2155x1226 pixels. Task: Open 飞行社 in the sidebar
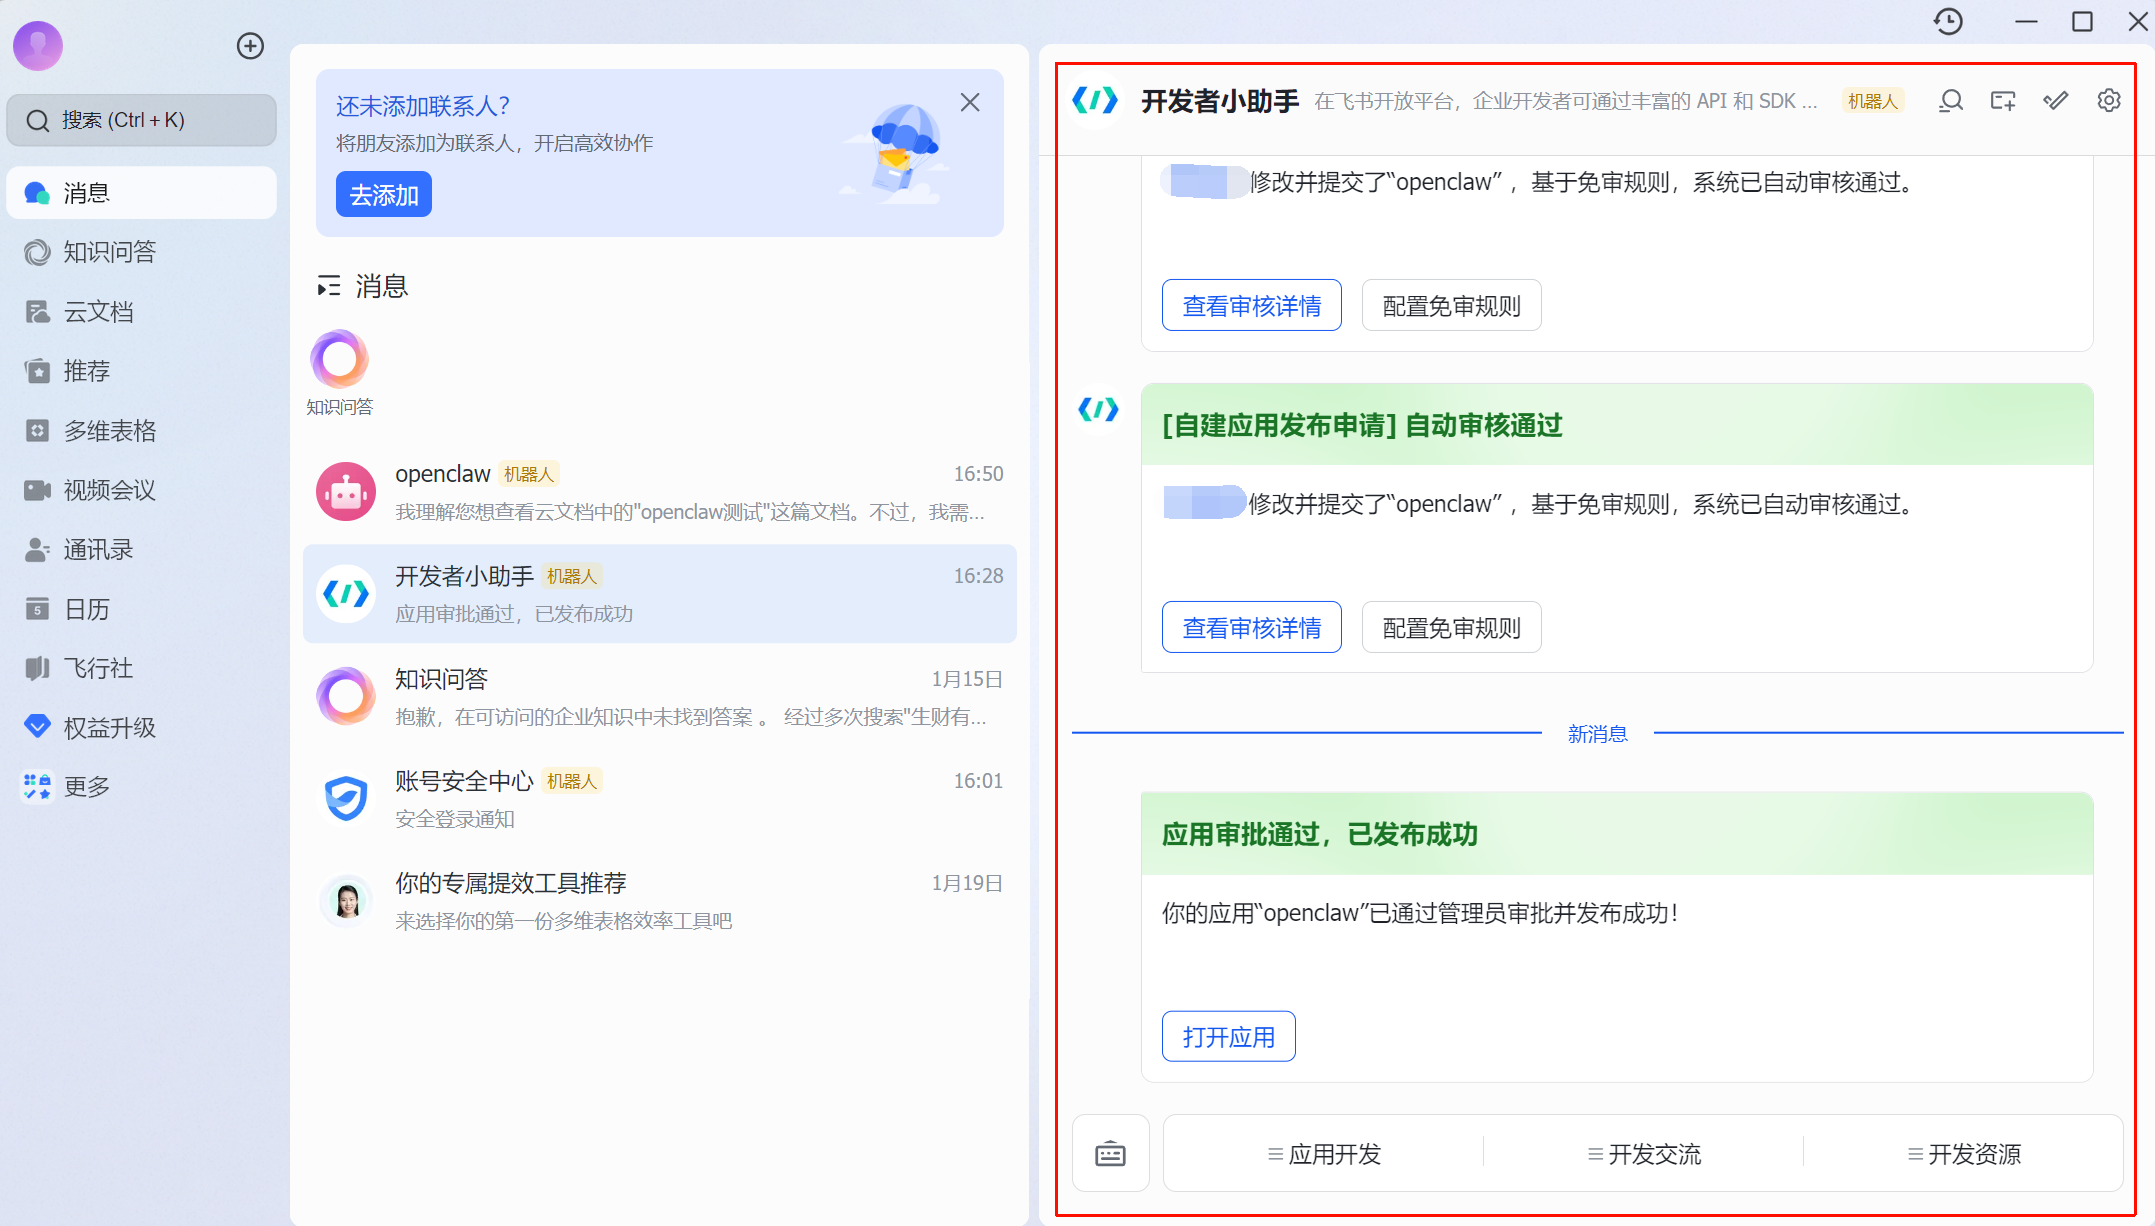(x=141, y=668)
